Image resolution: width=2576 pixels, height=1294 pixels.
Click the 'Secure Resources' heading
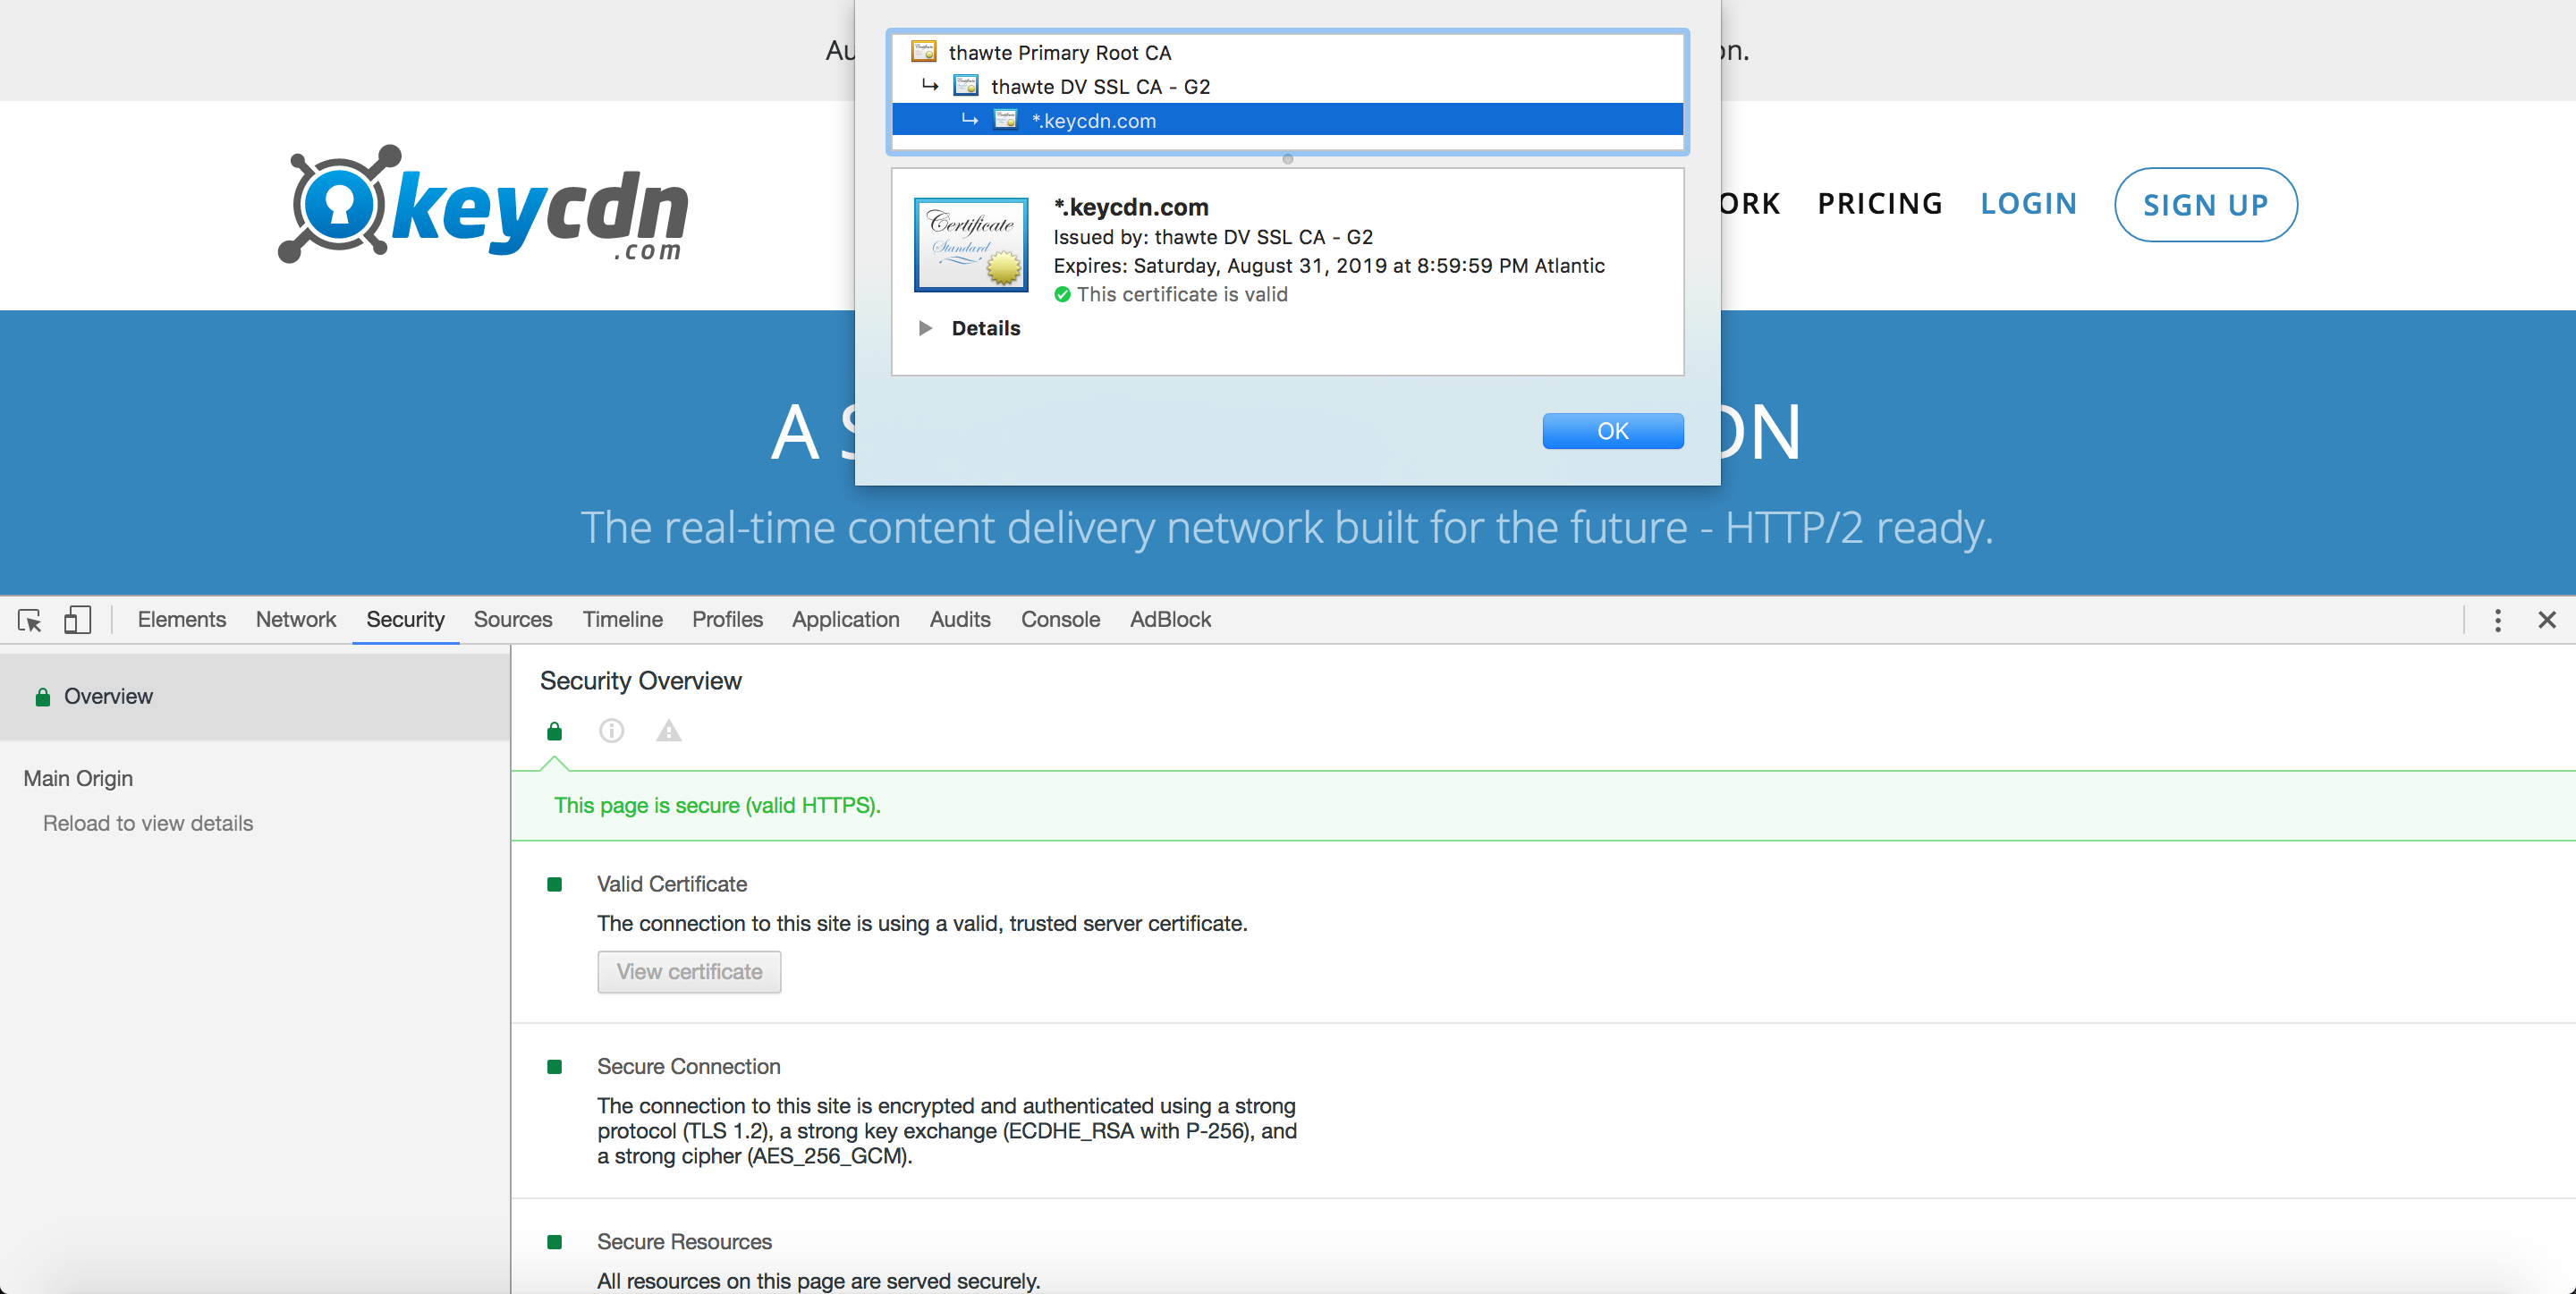coord(684,1242)
